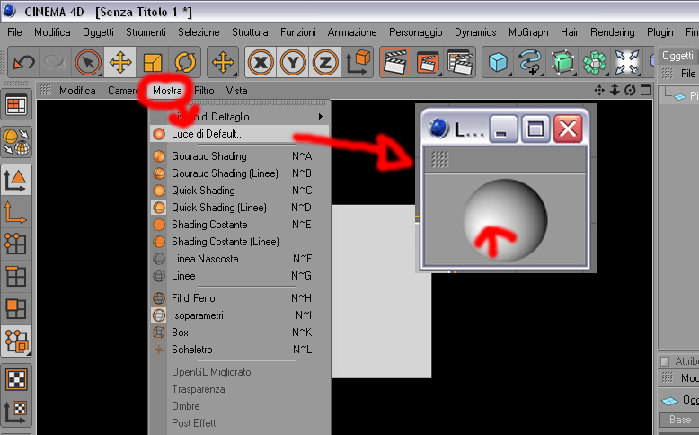Open the cube primitive object palette
The width and height of the screenshot is (699, 435).
[x=498, y=62]
